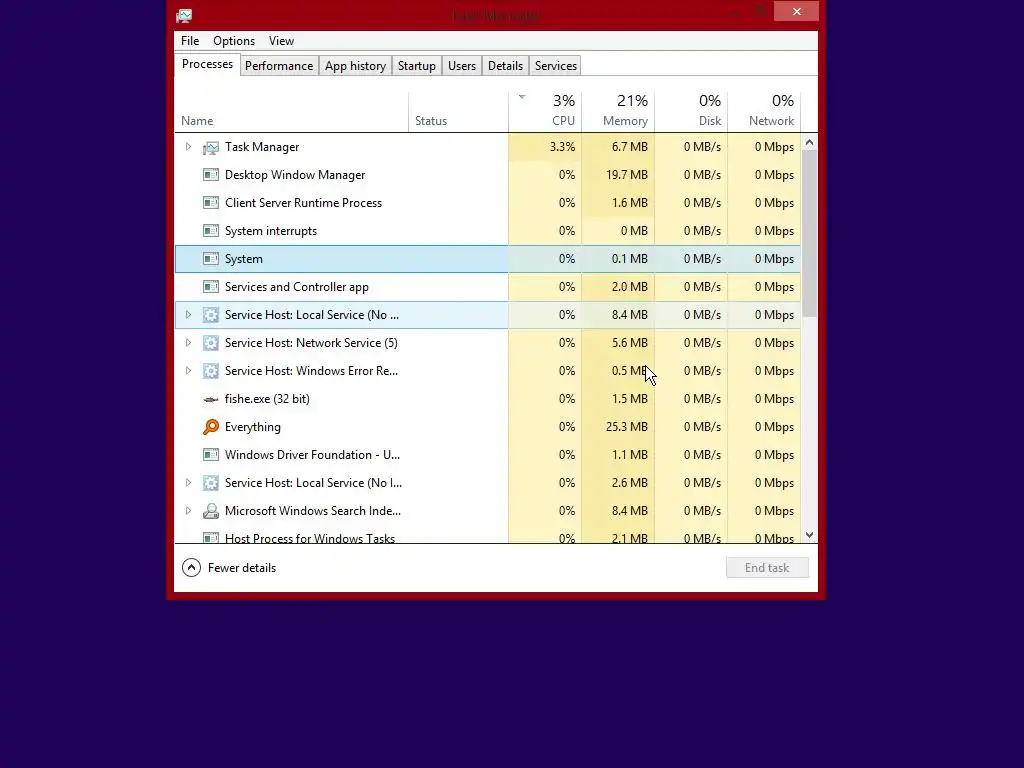Click the scrollbar up arrow
Screen dimensions: 1024x768
(x=809, y=142)
